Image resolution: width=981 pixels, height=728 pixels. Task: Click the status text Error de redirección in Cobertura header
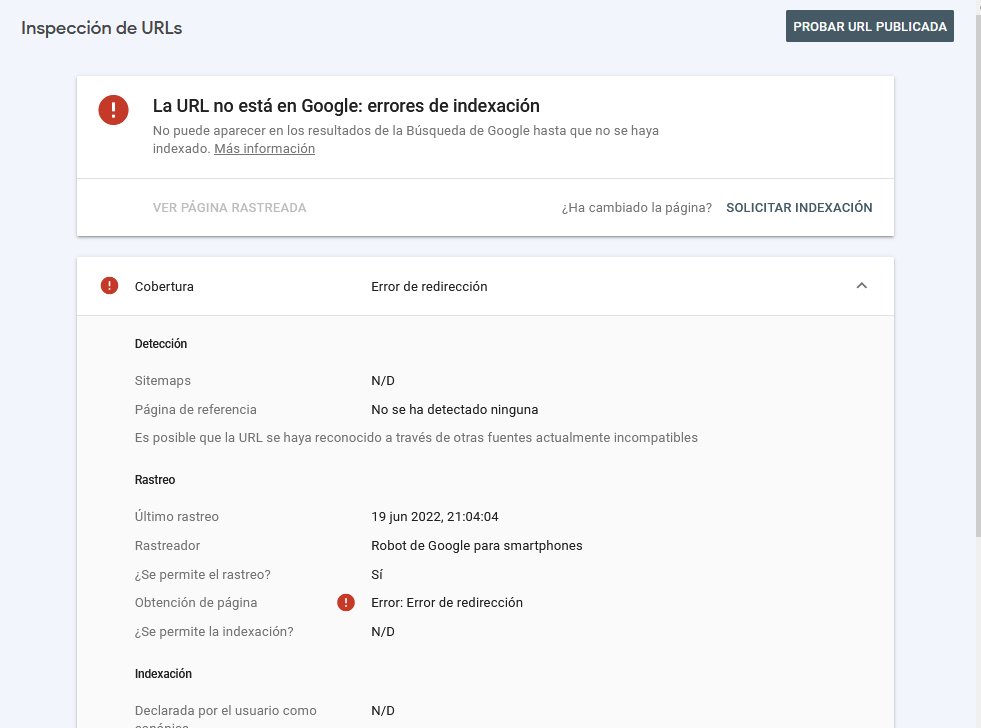(429, 286)
